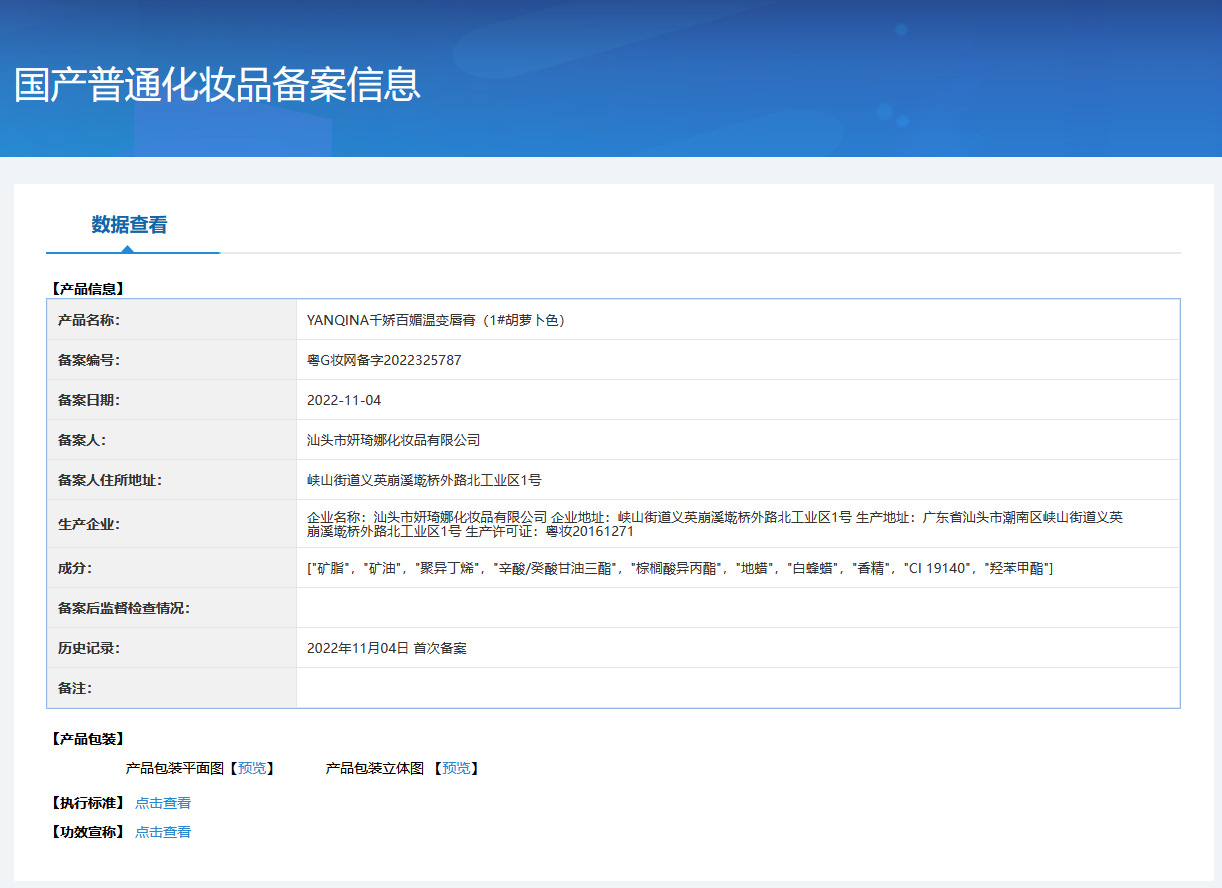
Task: Select the 汕头市妍琦娜化妆品有限公司 filer value
Action: [x=393, y=440]
